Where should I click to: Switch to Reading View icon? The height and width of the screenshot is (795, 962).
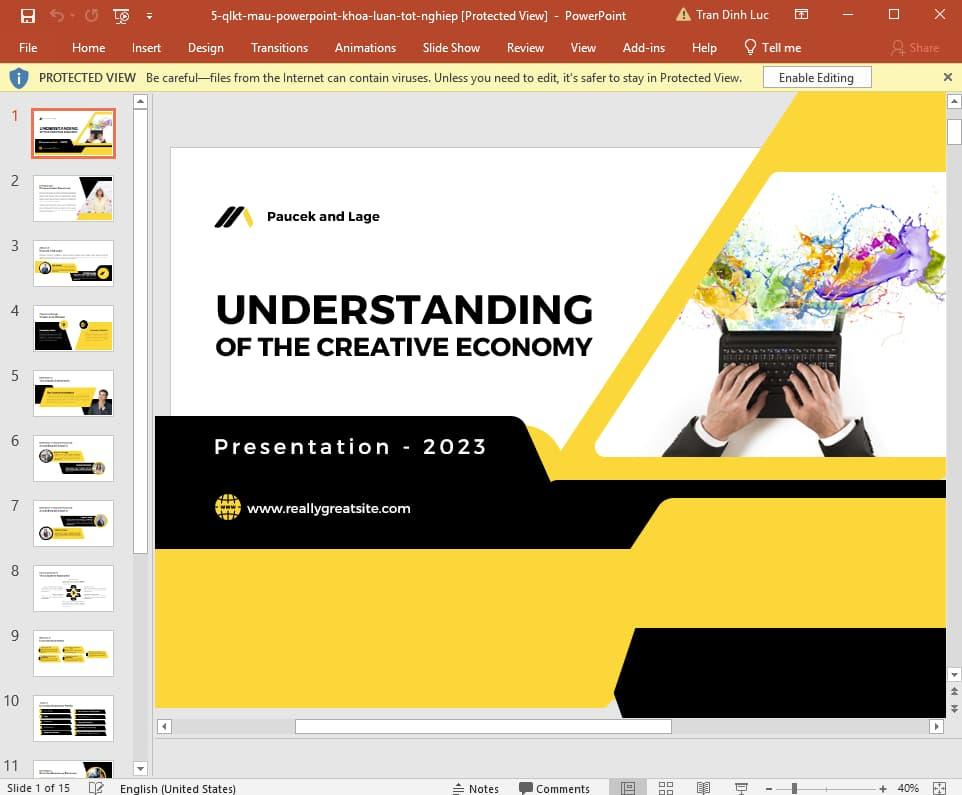coord(703,788)
